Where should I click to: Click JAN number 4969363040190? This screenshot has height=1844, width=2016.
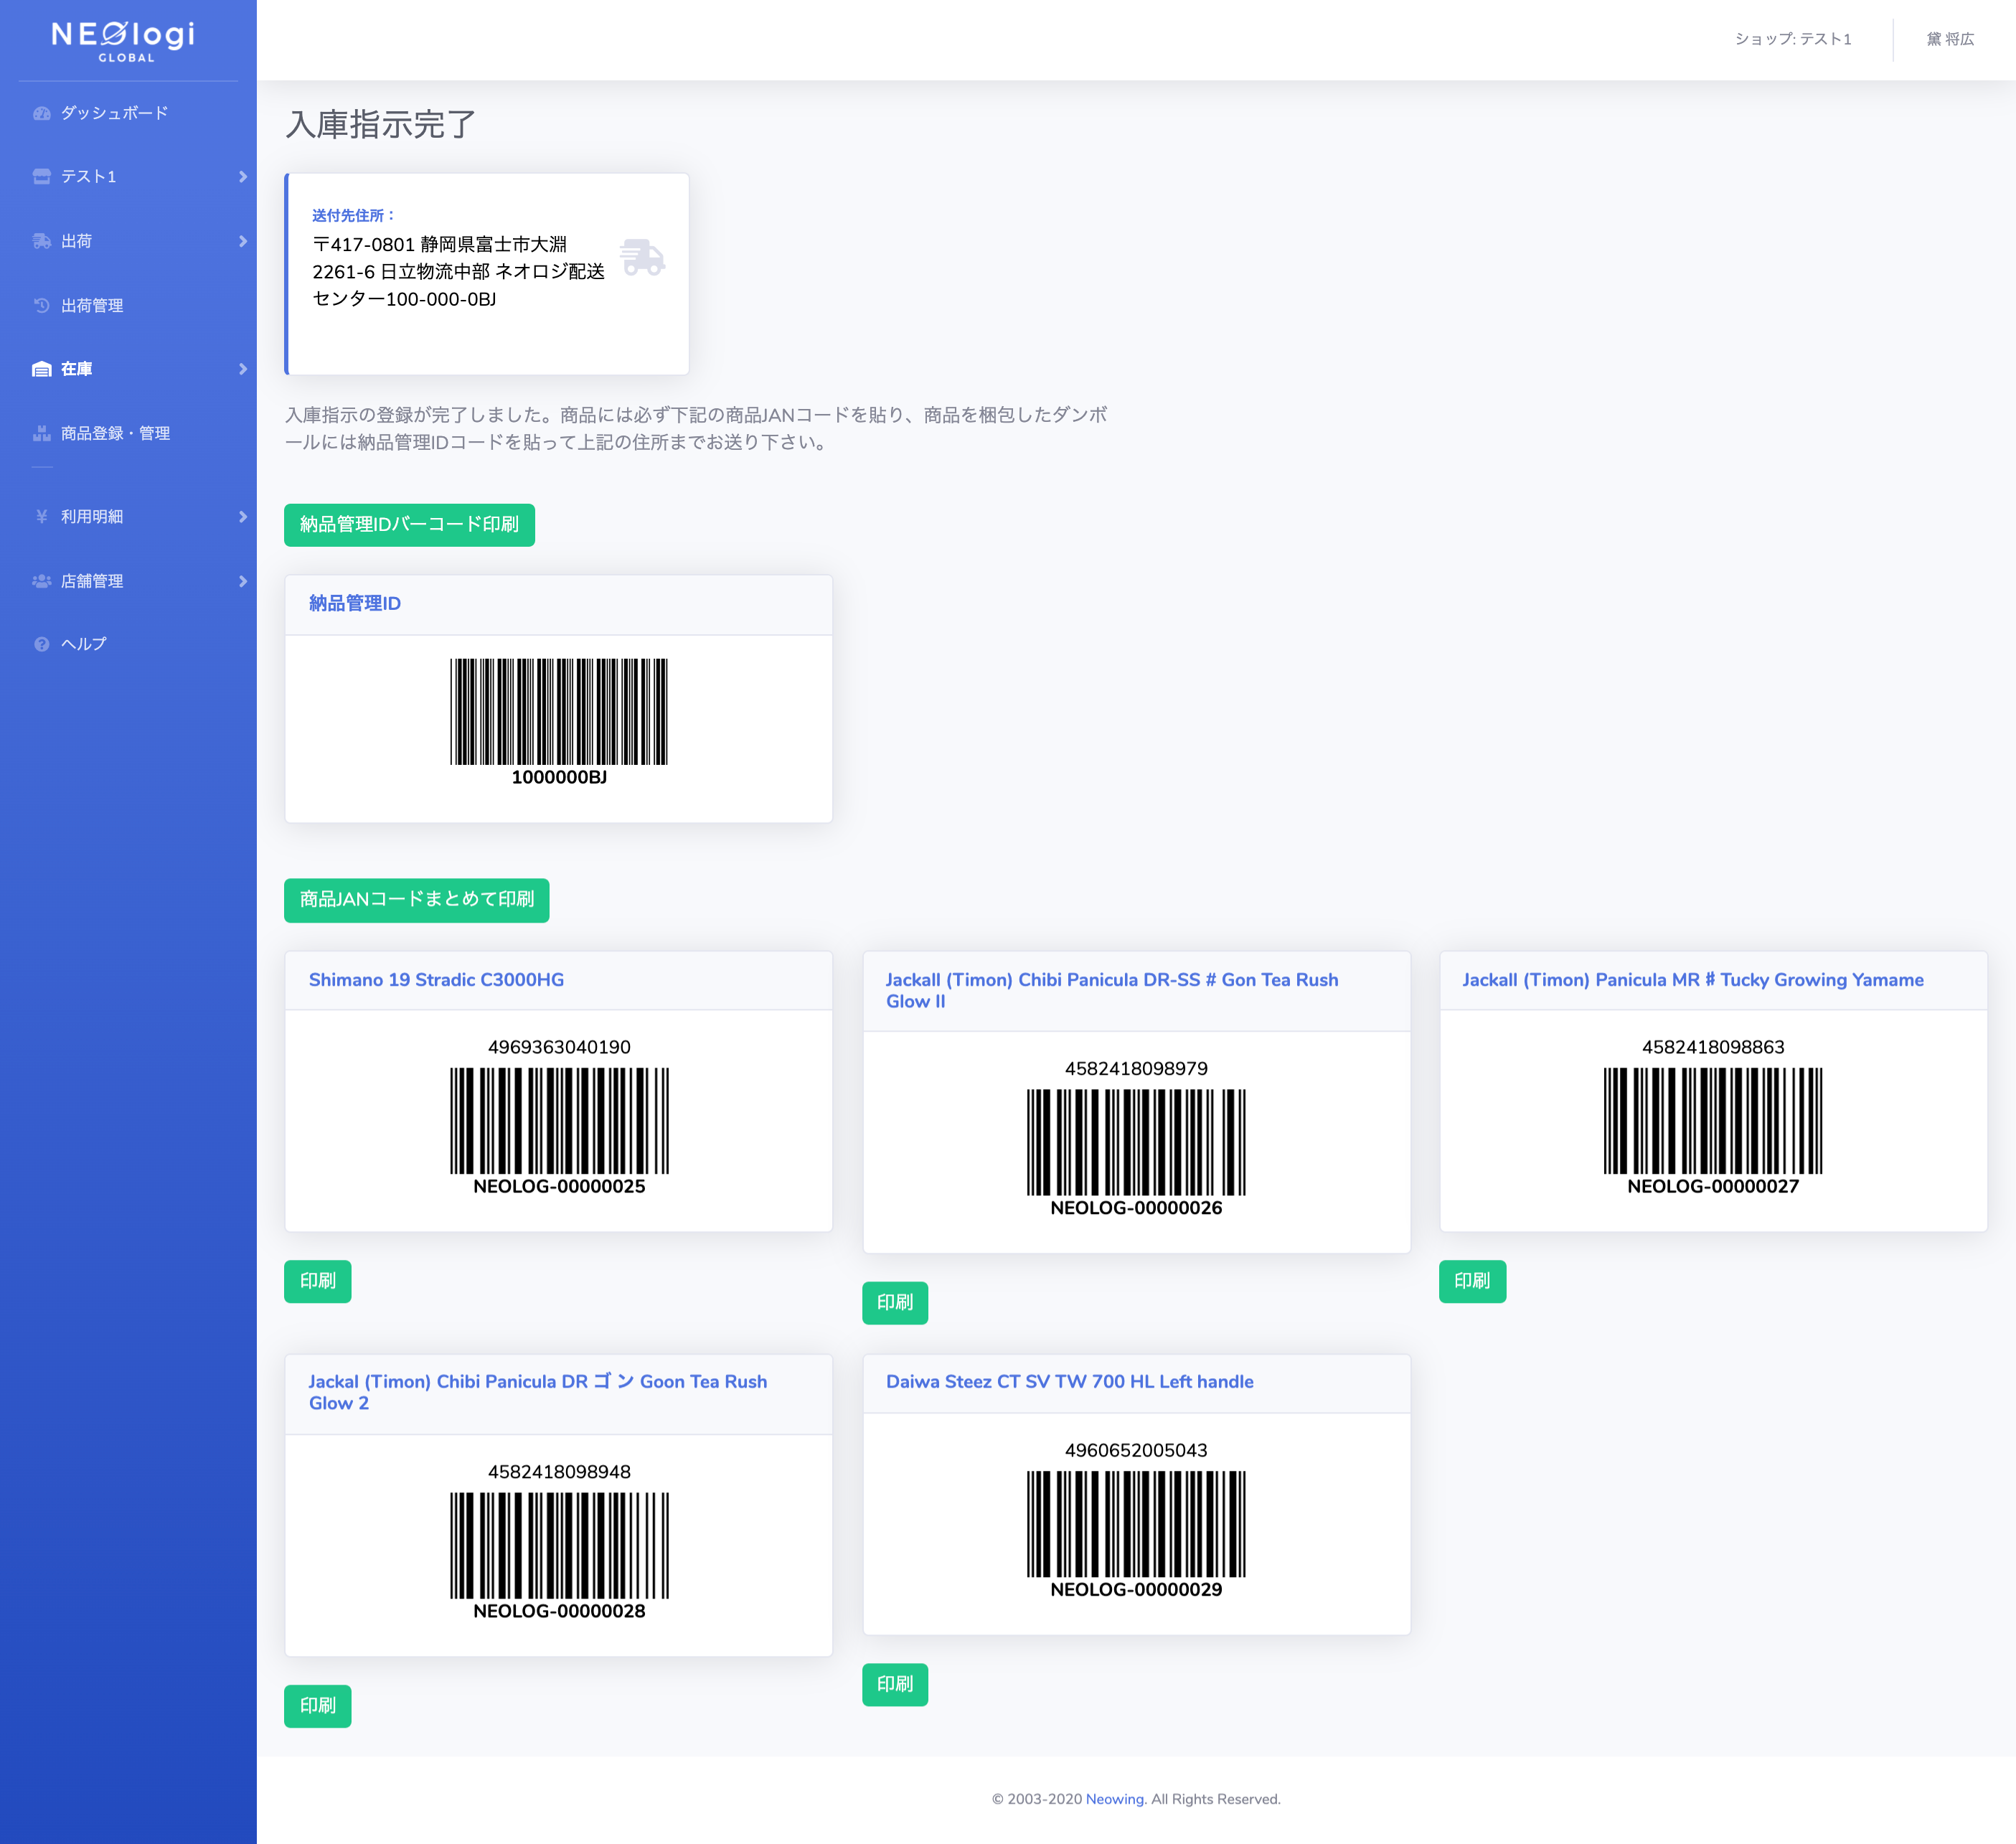[559, 1047]
